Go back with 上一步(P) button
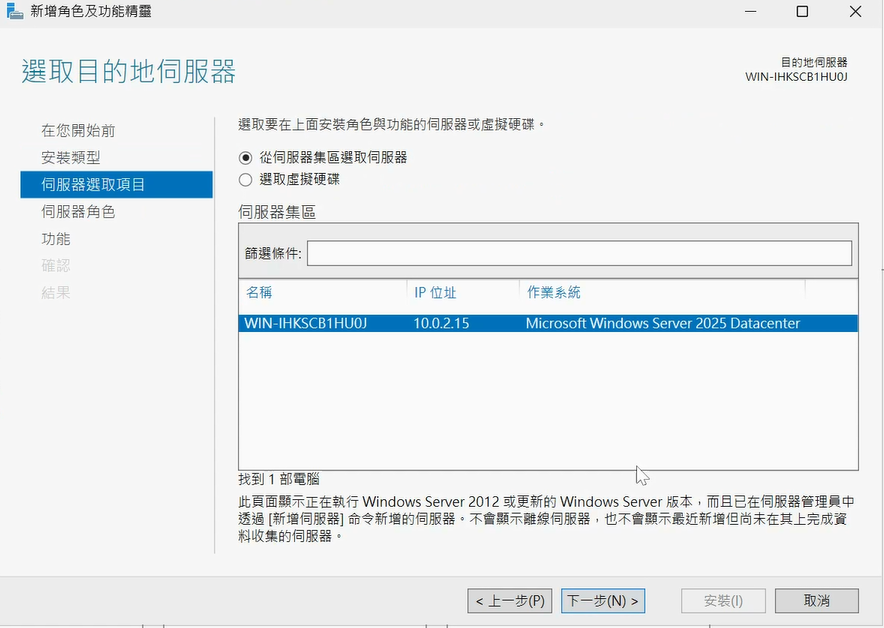Screen dimensions: 884x628 click(x=510, y=601)
